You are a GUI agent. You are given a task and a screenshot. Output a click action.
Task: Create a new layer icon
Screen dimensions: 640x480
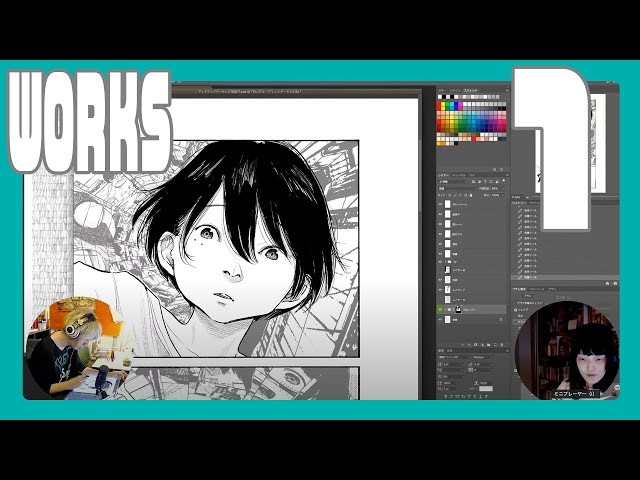tap(495, 345)
